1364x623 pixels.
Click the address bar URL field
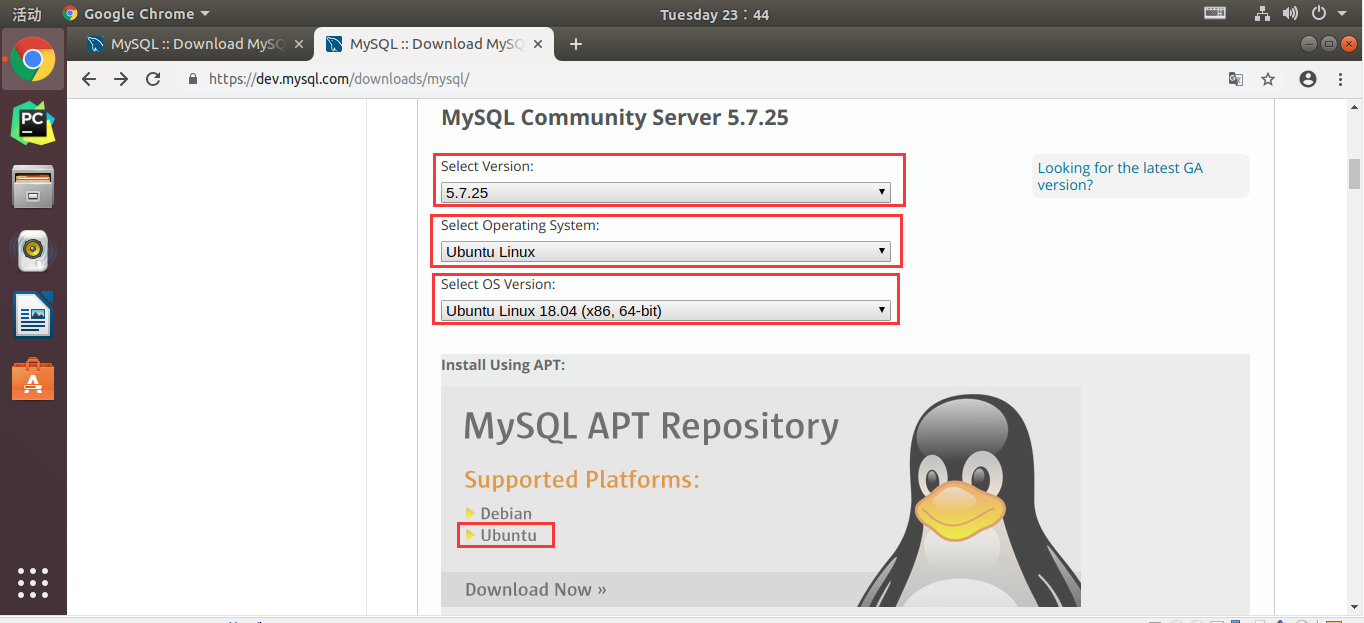point(700,79)
